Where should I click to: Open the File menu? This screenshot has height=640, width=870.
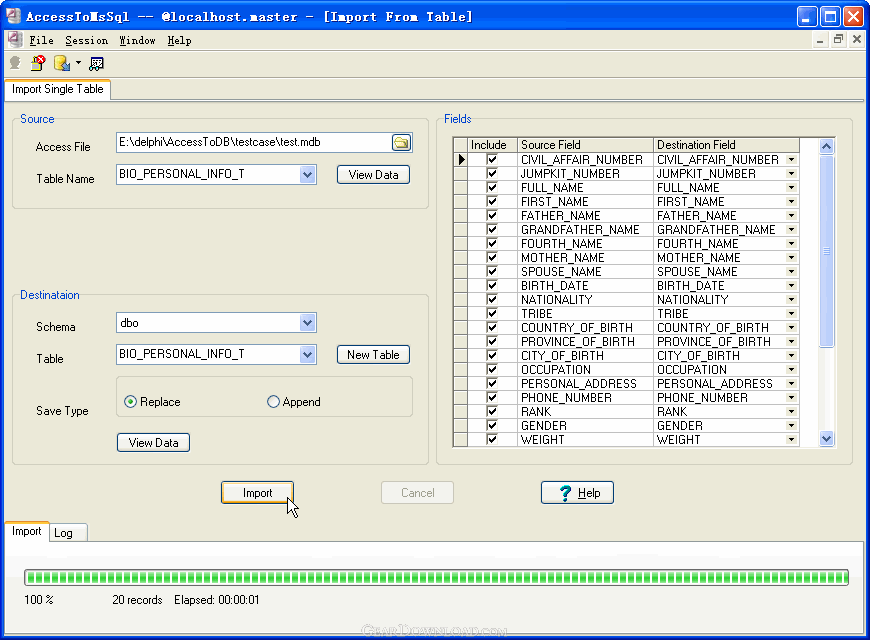pos(41,41)
